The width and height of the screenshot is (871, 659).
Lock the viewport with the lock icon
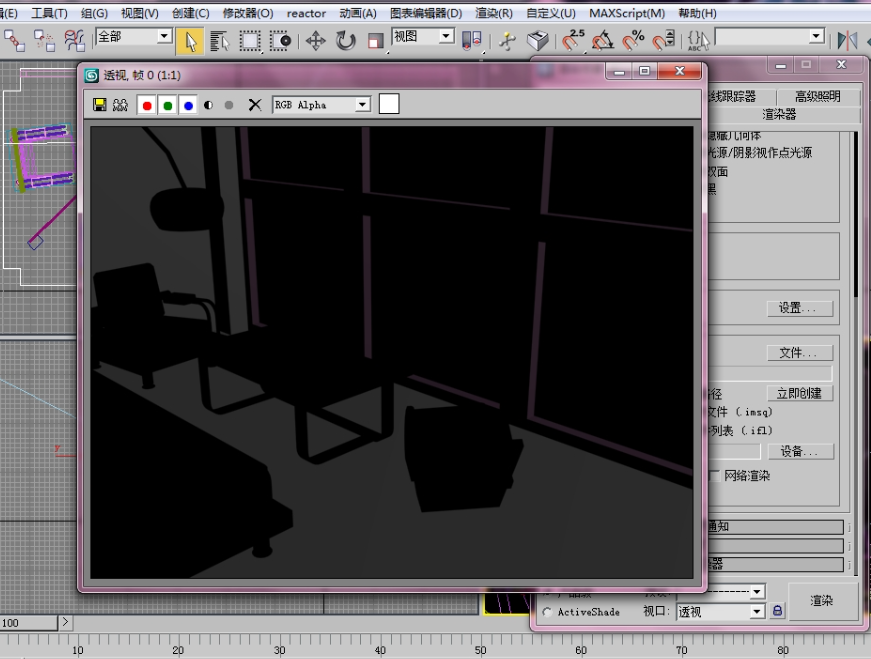coord(778,611)
